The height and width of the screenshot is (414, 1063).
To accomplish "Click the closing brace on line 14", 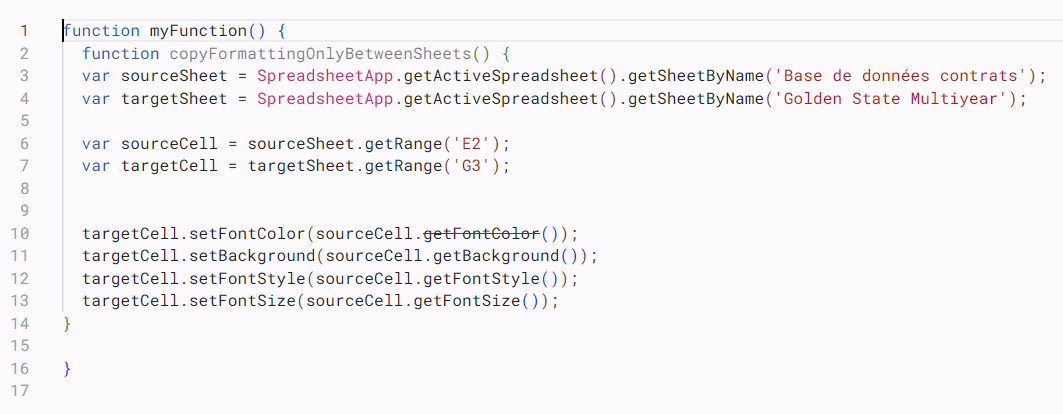I will tap(67, 323).
